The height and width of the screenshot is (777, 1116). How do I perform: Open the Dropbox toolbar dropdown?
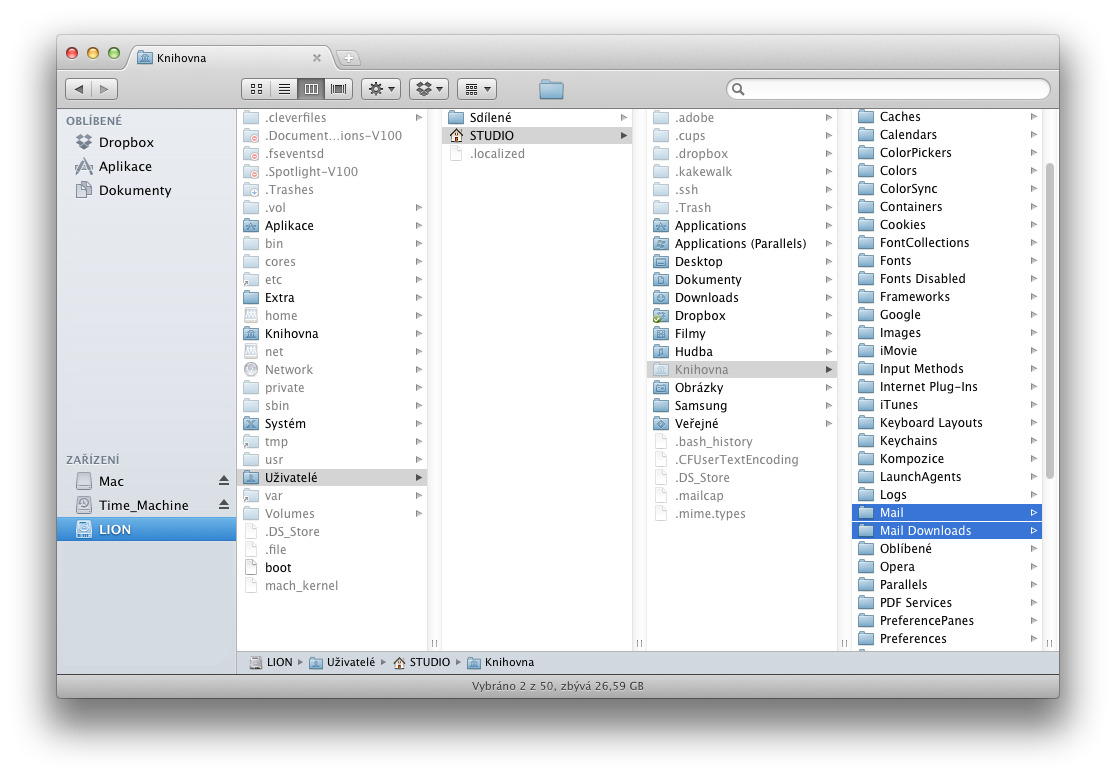[x=429, y=89]
